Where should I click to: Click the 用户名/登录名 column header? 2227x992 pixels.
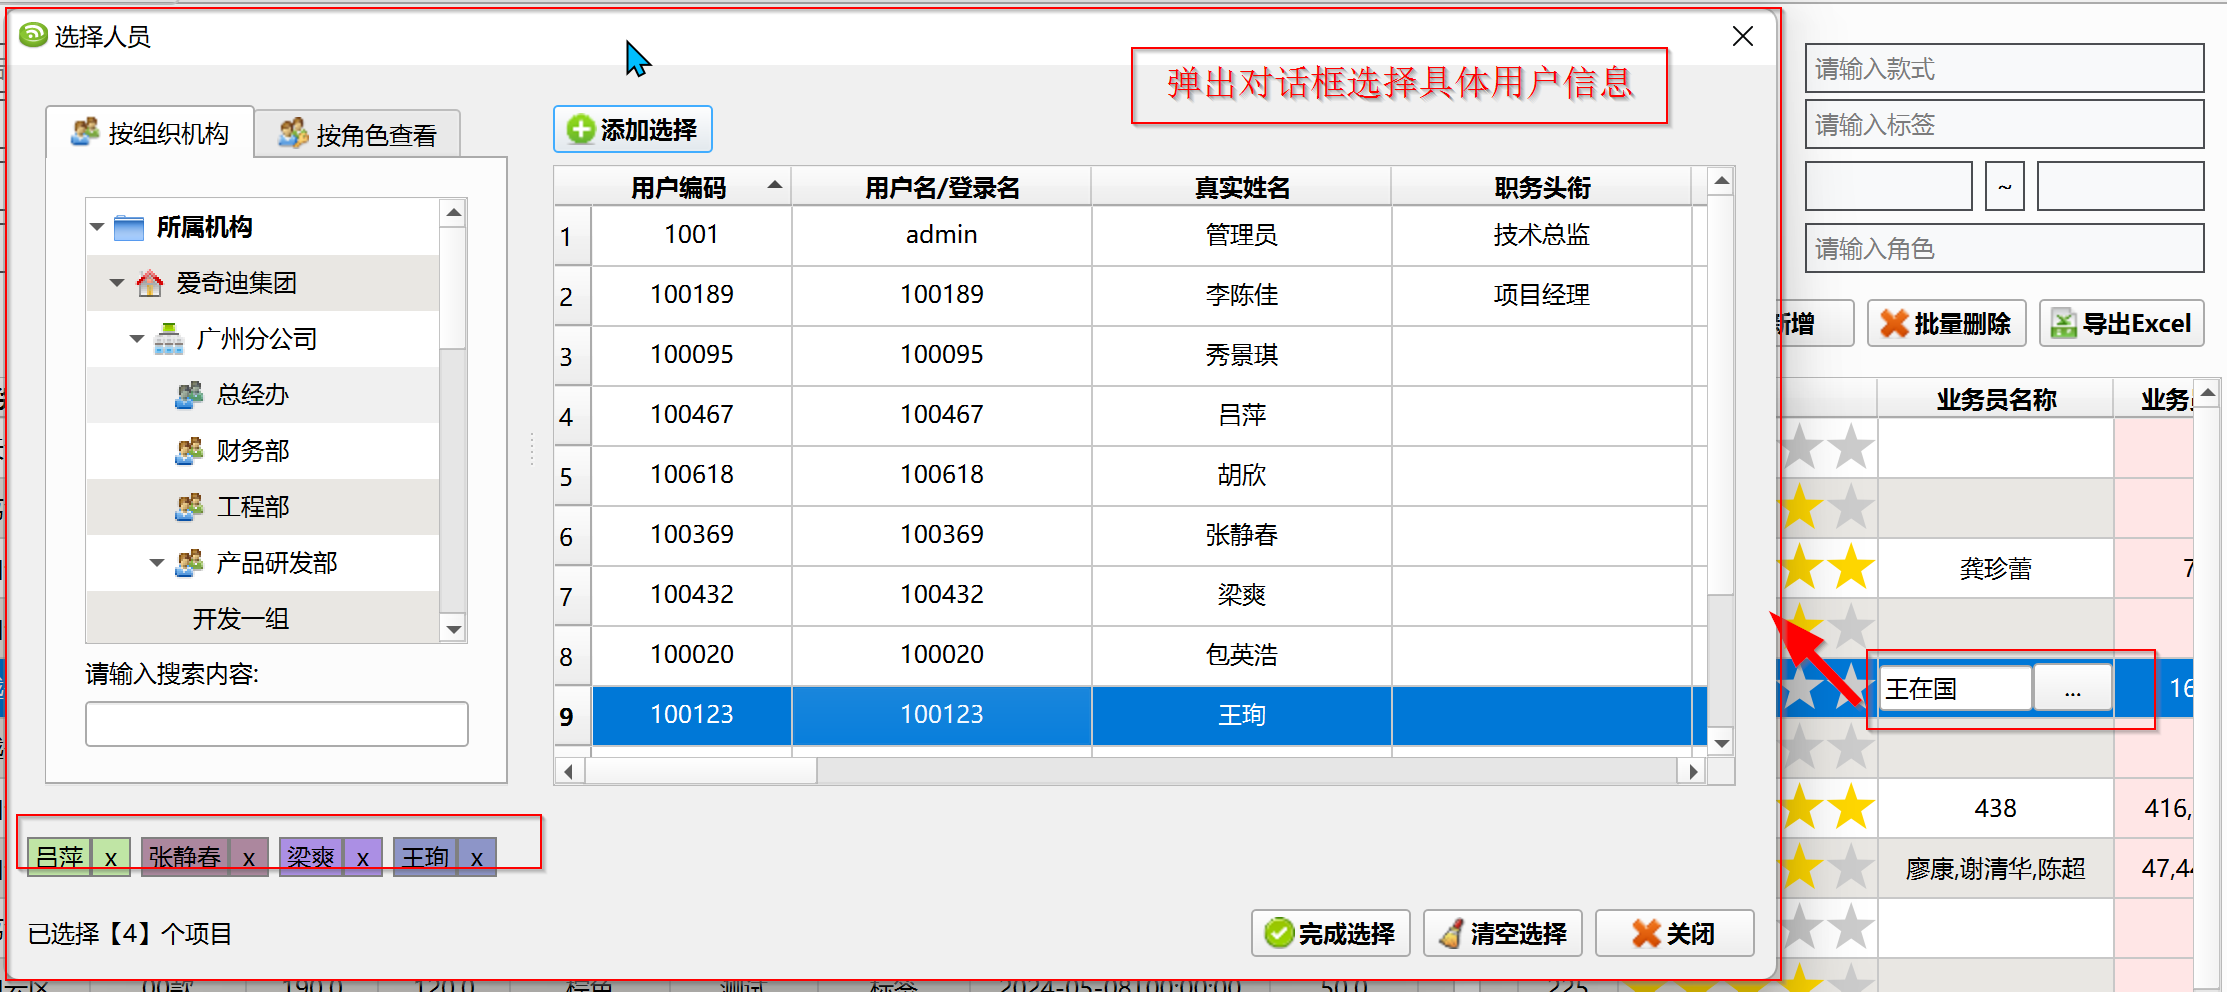[942, 187]
